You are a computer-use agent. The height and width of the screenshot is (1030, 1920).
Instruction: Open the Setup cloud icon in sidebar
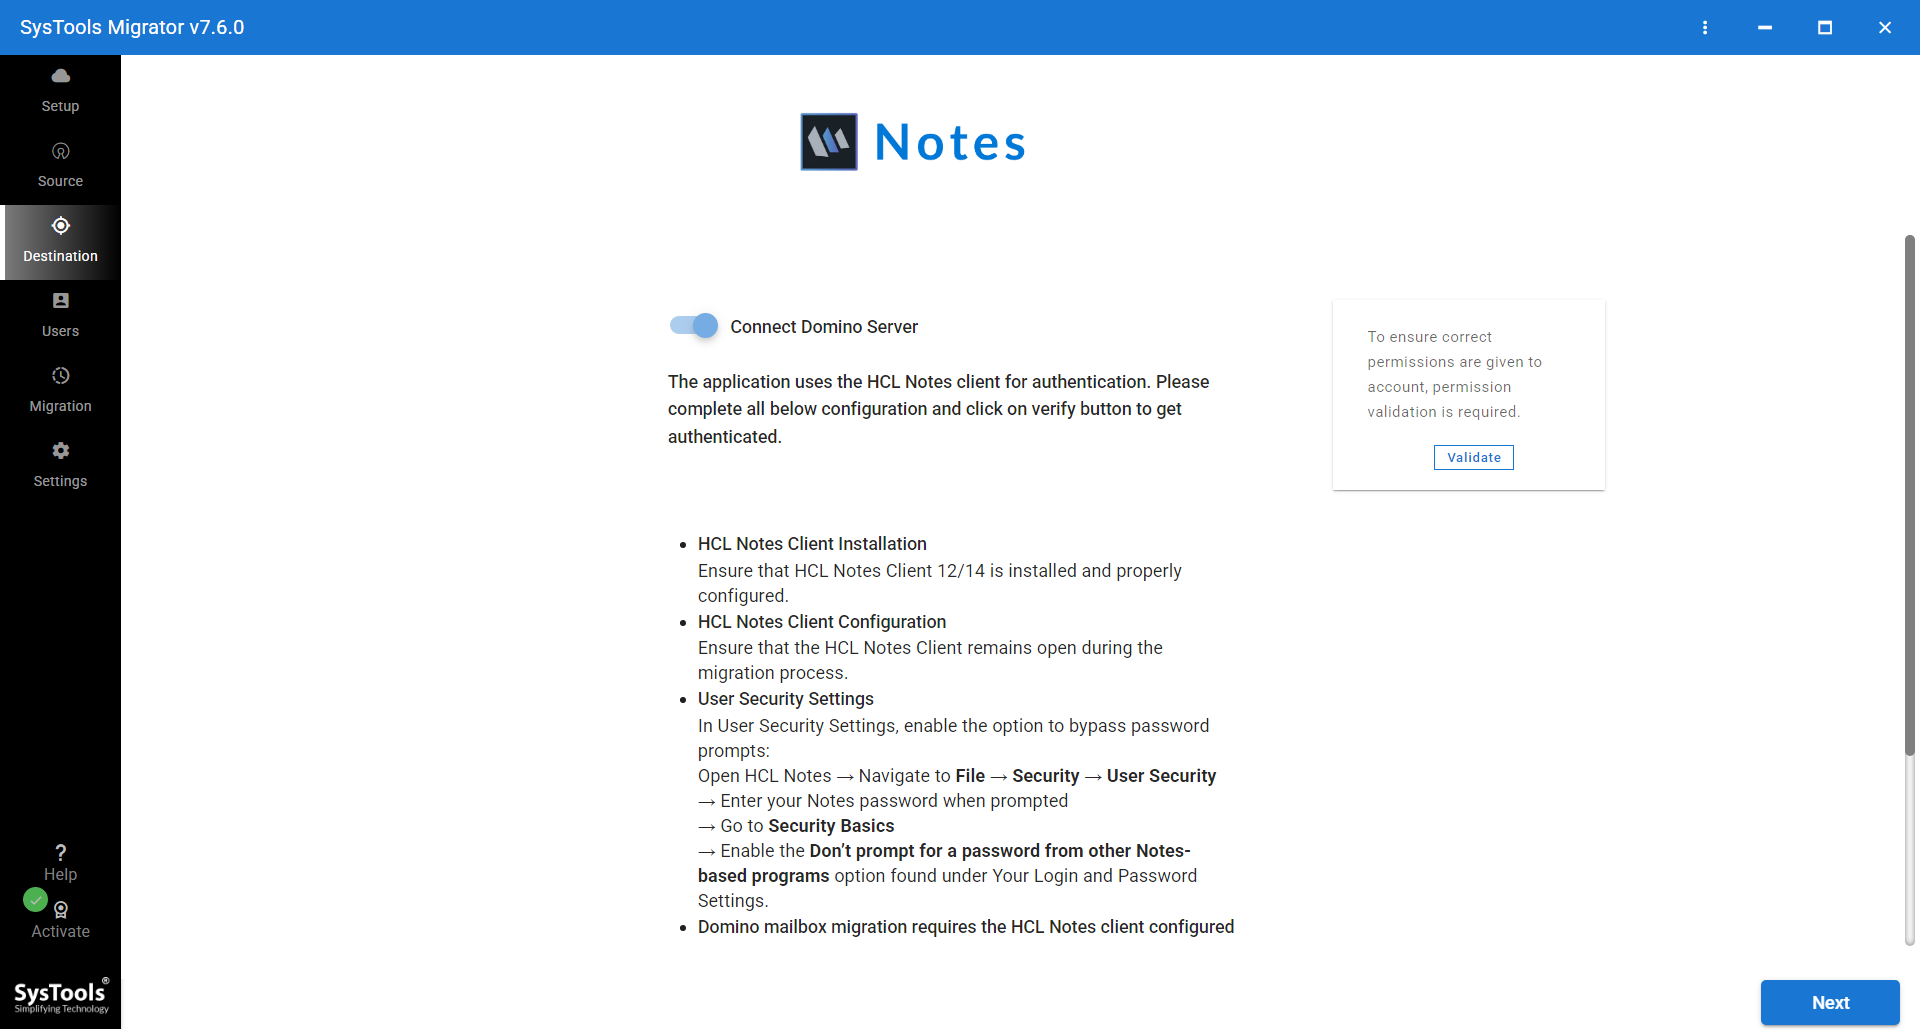[x=60, y=76]
